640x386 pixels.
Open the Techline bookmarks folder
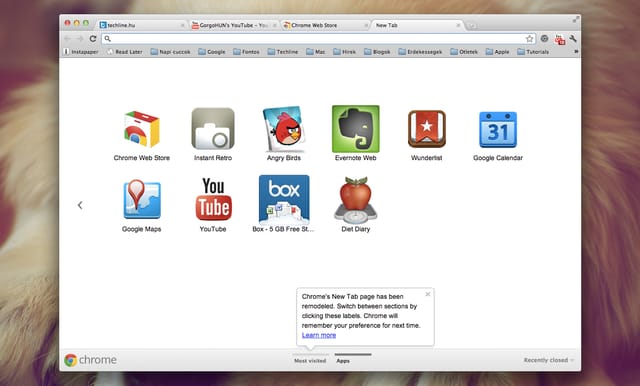283,52
